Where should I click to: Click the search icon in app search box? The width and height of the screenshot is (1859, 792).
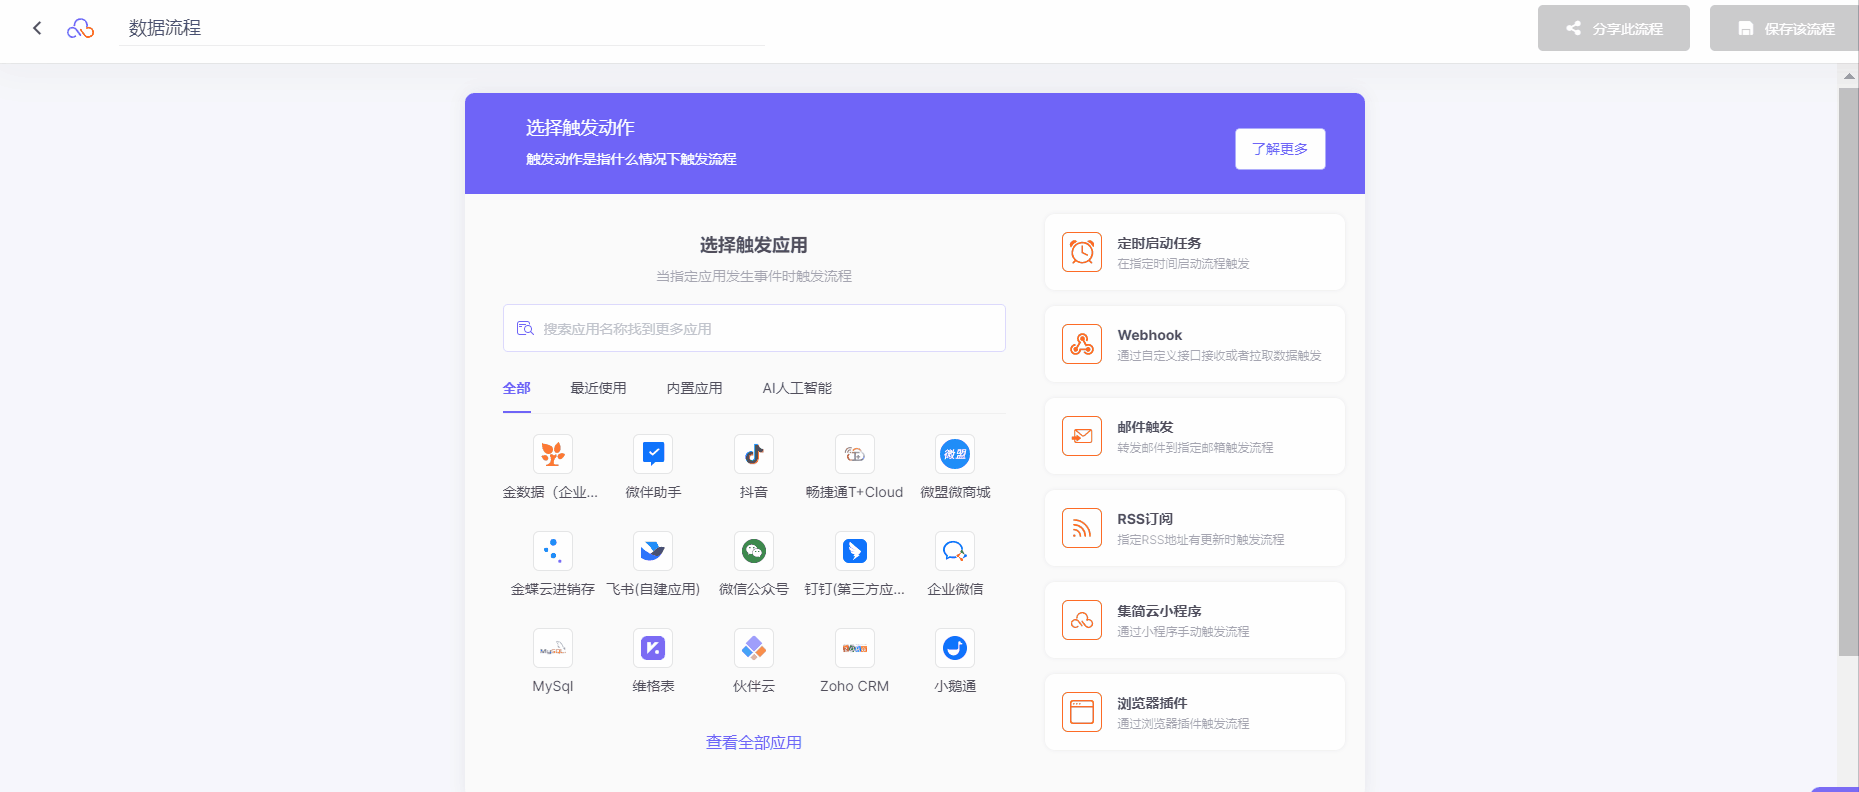coord(525,328)
